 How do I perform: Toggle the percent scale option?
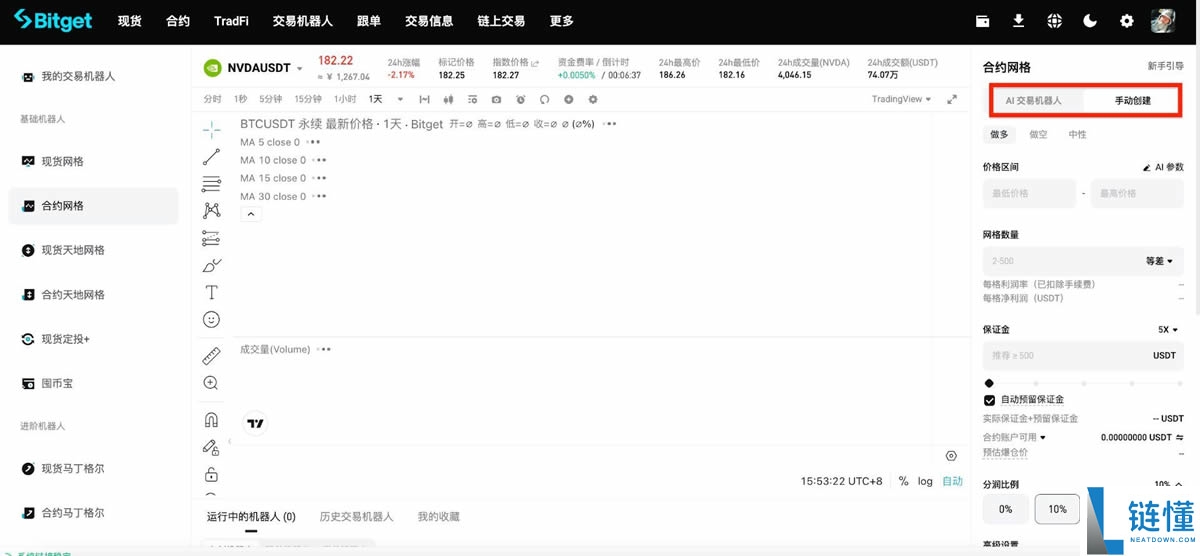tap(904, 481)
